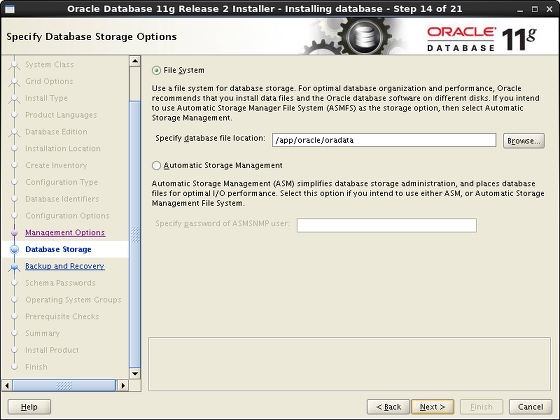Image resolution: width=560 pixels, height=420 pixels.
Task: Click the Database Storage step marker icon
Action: (14, 249)
